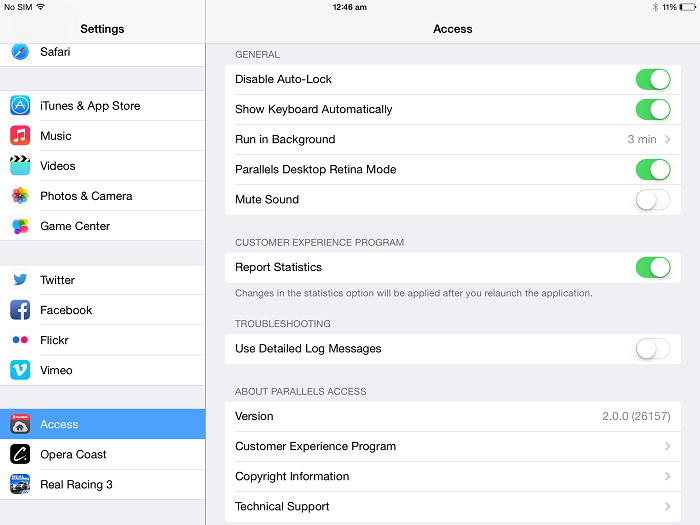The height and width of the screenshot is (525, 700).
Task: Turn off Disable Auto-Lock switch
Action: tap(653, 79)
